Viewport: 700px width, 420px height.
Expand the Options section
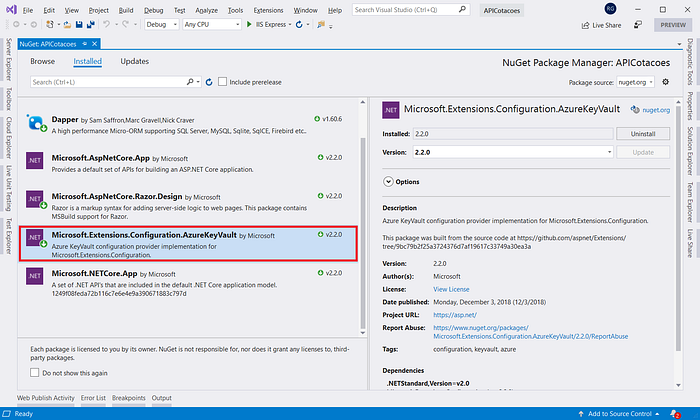pos(388,182)
